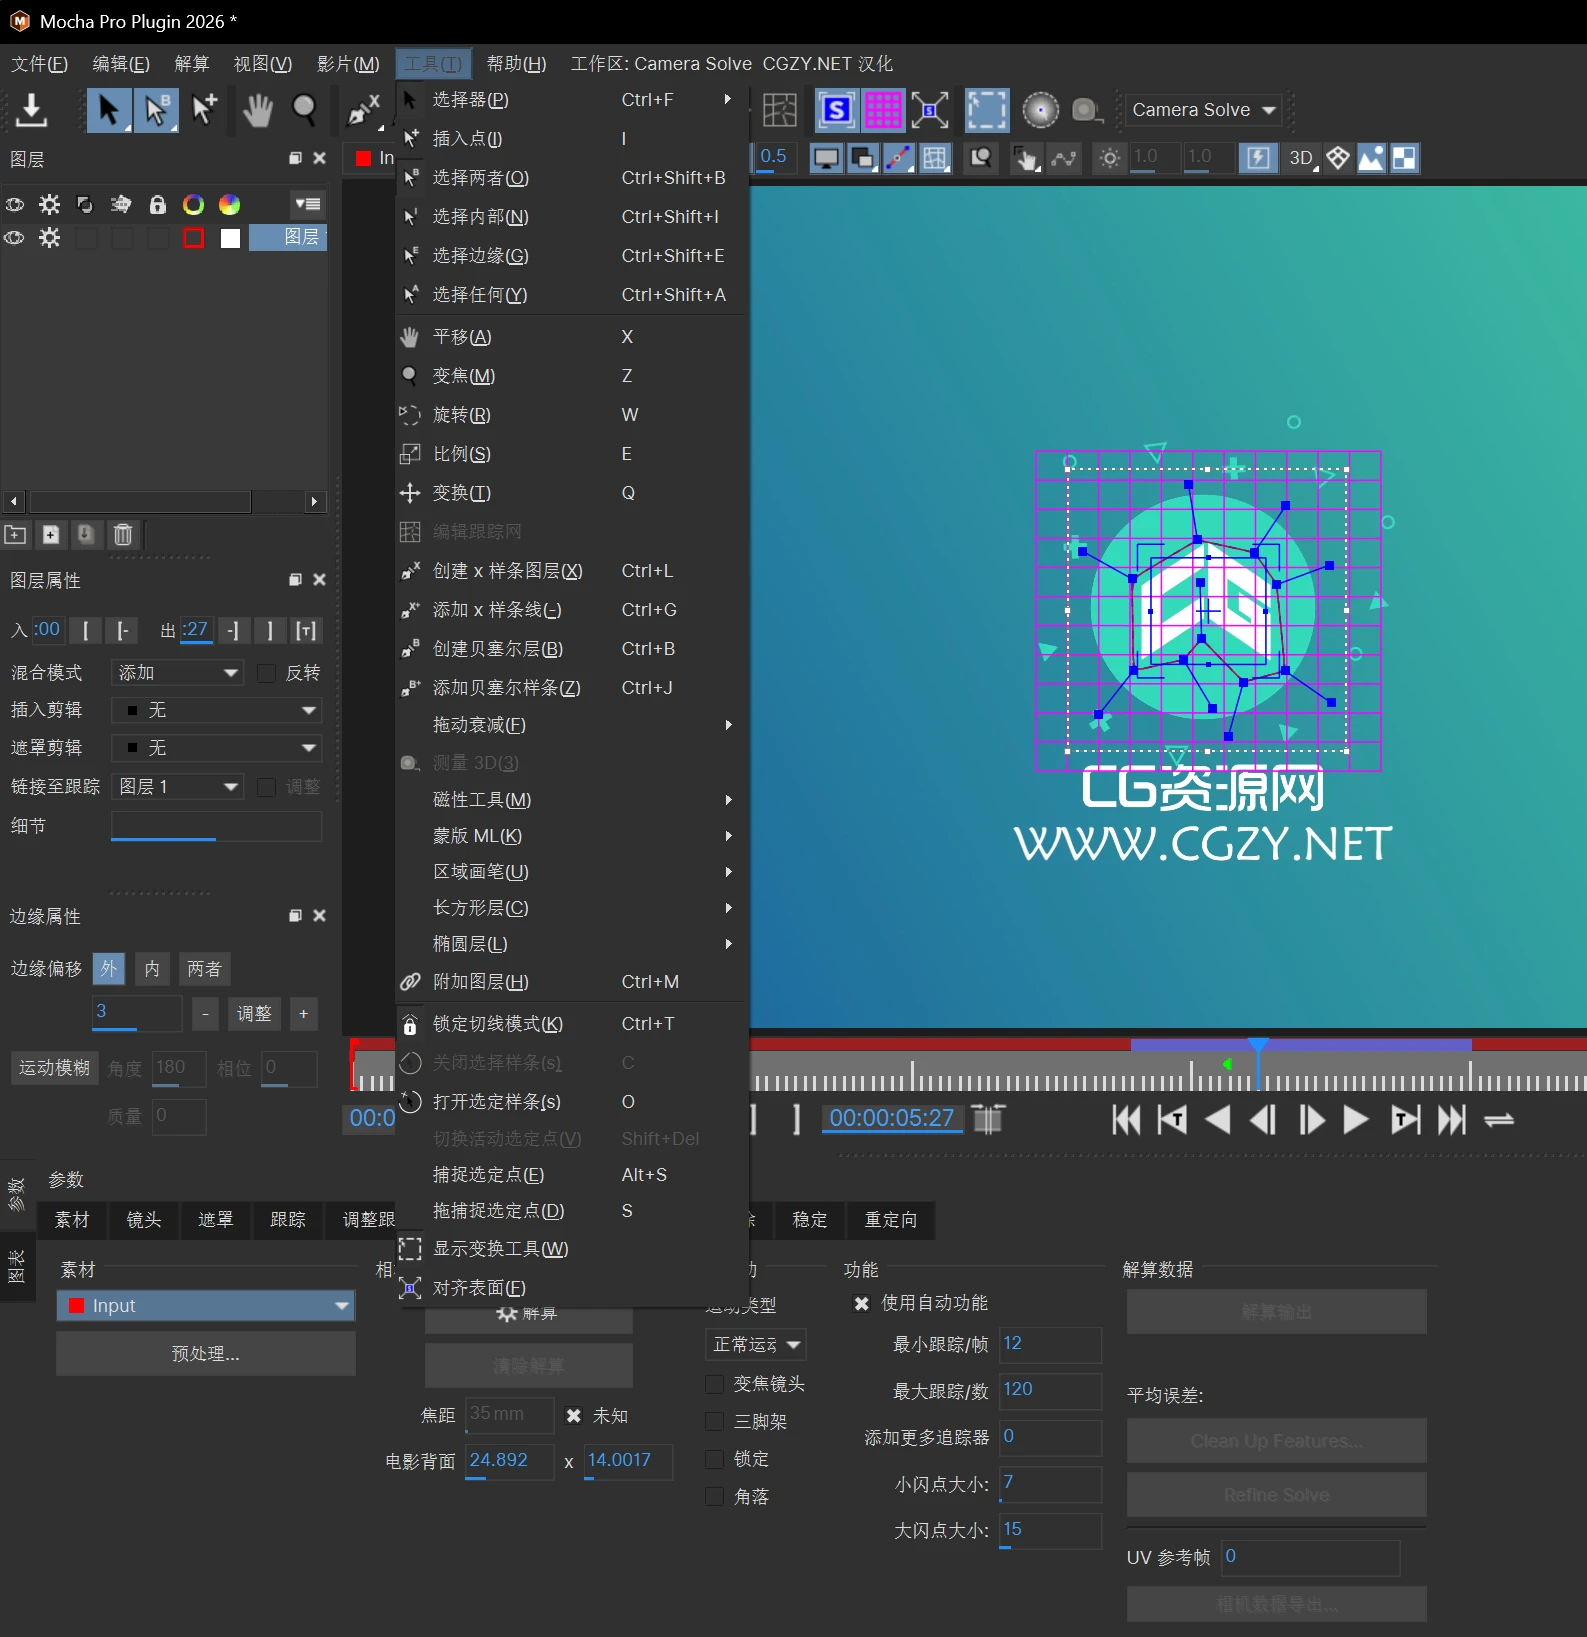The width and height of the screenshot is (1587, 1637).
Task: Click the white layer fill color swatch
Action: (x=230, y=238)
